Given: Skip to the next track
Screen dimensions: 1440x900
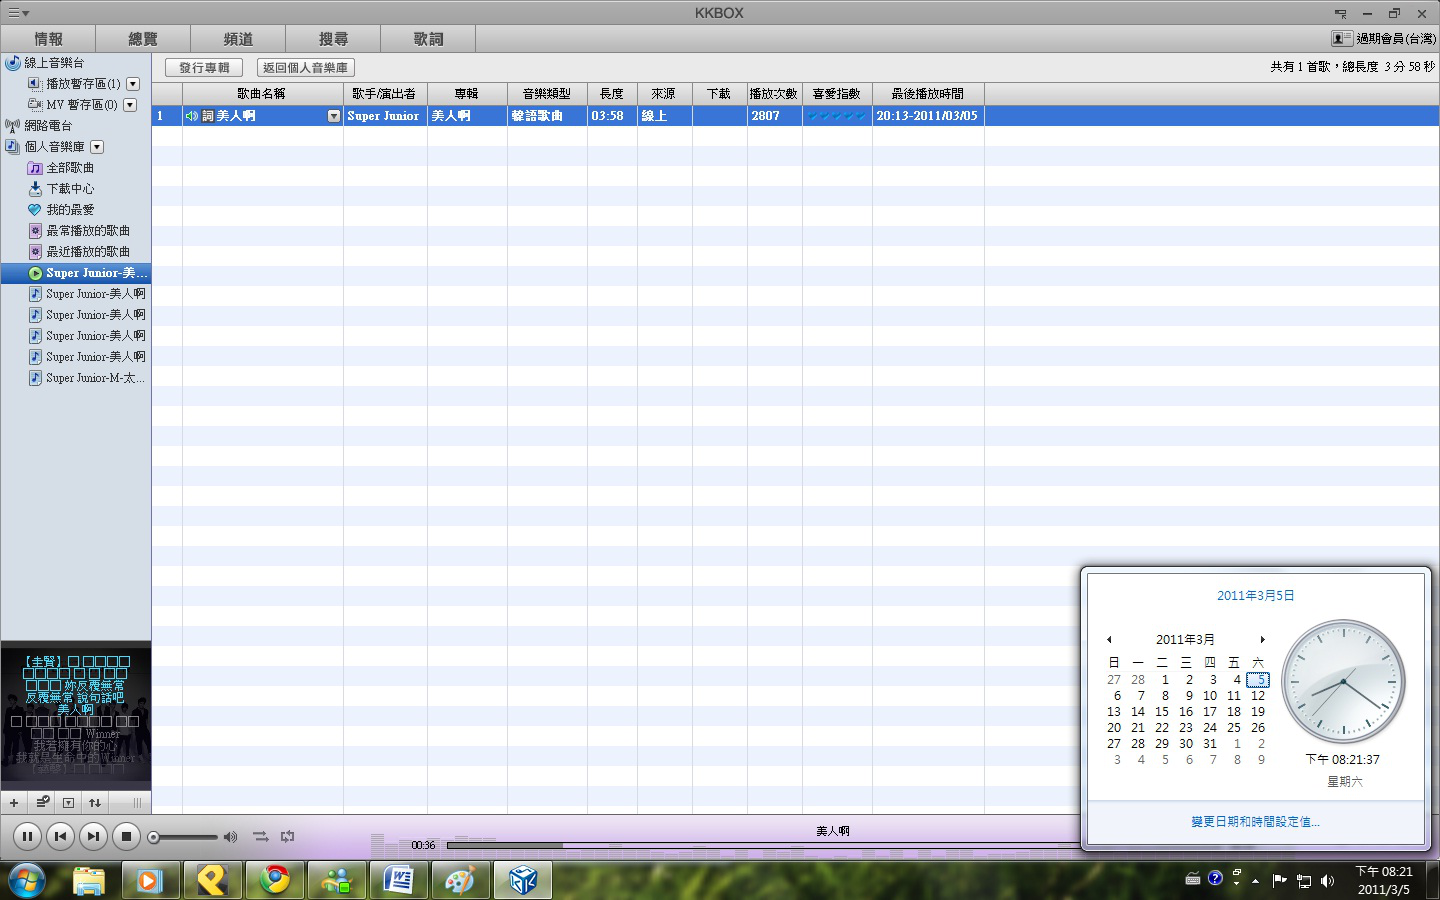Looking at the screenshot, I should click(x=93, y=836).
